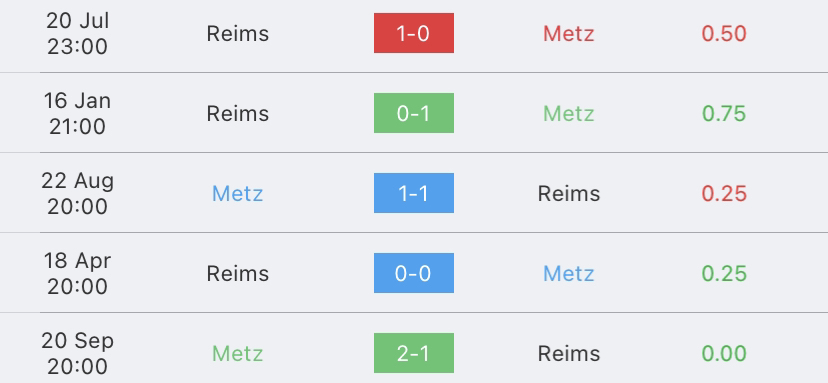This screenshot has width=828, height=383.
Task: Select red Metz in the 20 Jul match
Action: coord(569,33)
